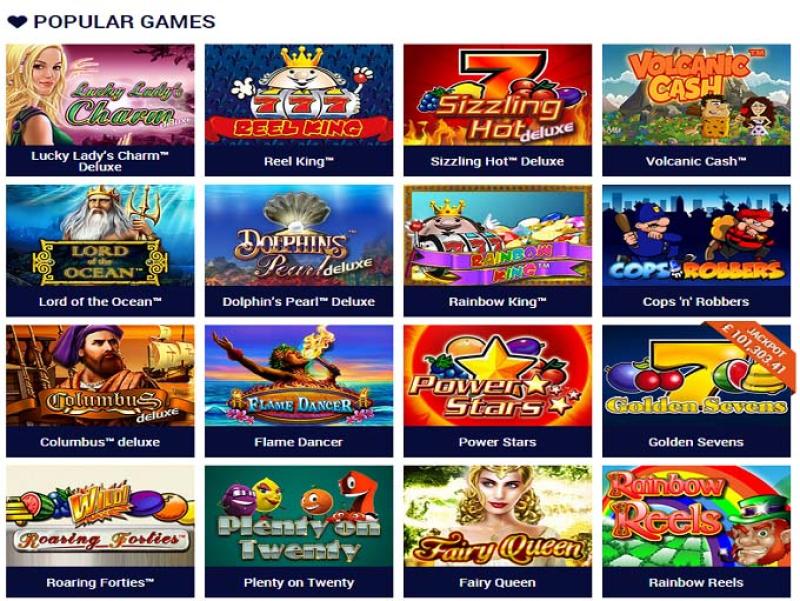Viewport: 800px width, 601px height.
Task: Open the Lucky Lady's Charm Deluxe thumbnail
Action: point(100,95)
